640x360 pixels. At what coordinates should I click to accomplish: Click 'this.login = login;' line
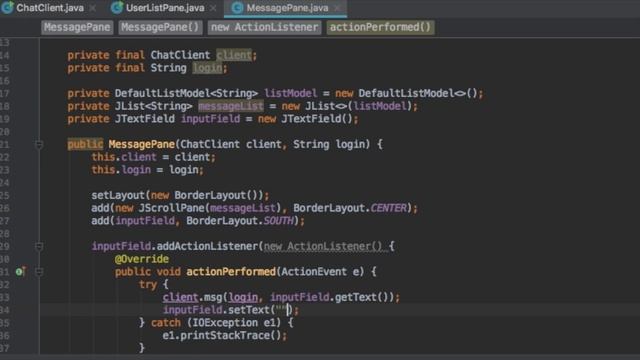tap(147, 170)
